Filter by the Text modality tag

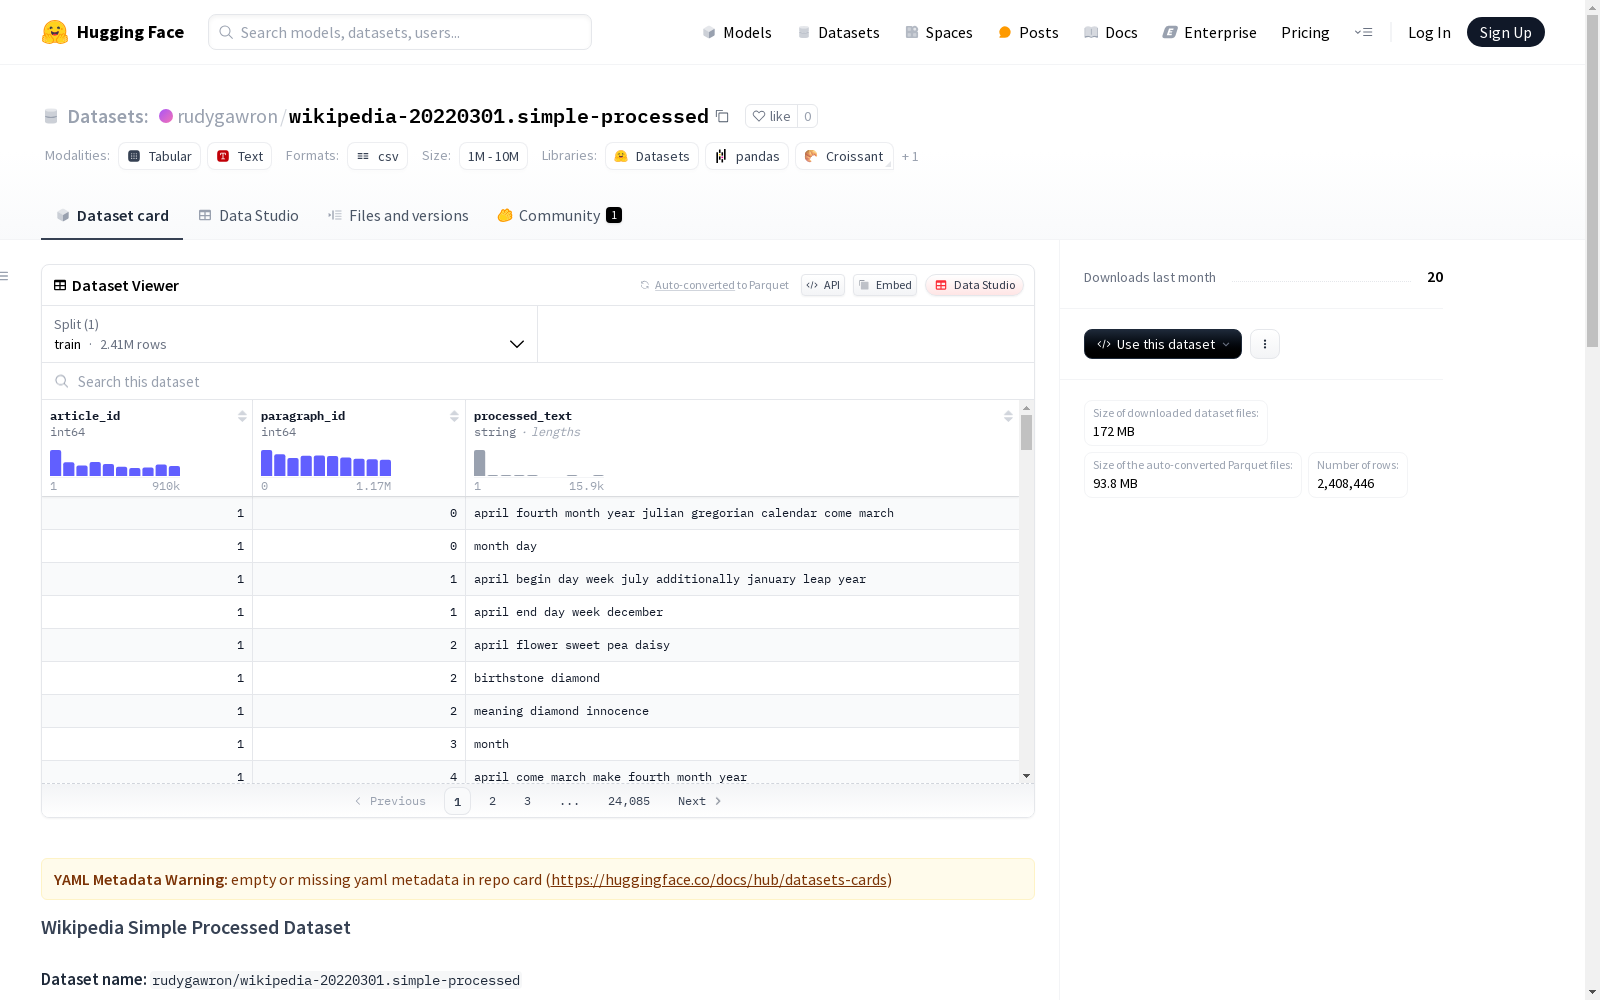pyautogui.click(x=240, y=156)
